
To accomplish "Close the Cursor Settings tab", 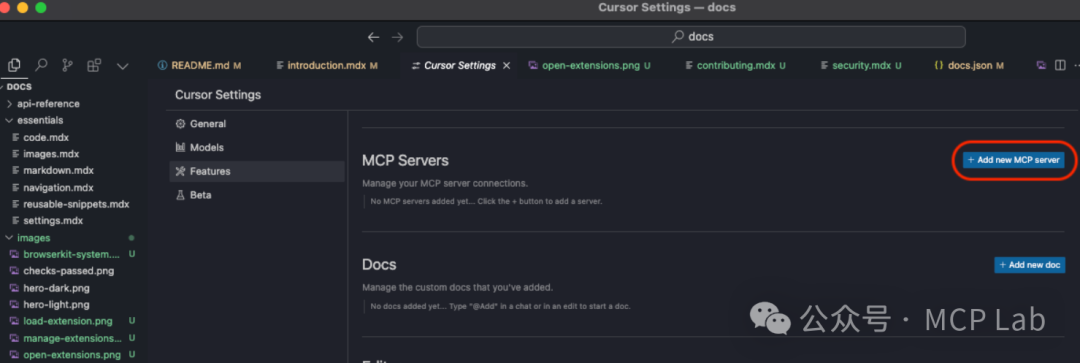I will pyautogui.click(x=506, y=65).
